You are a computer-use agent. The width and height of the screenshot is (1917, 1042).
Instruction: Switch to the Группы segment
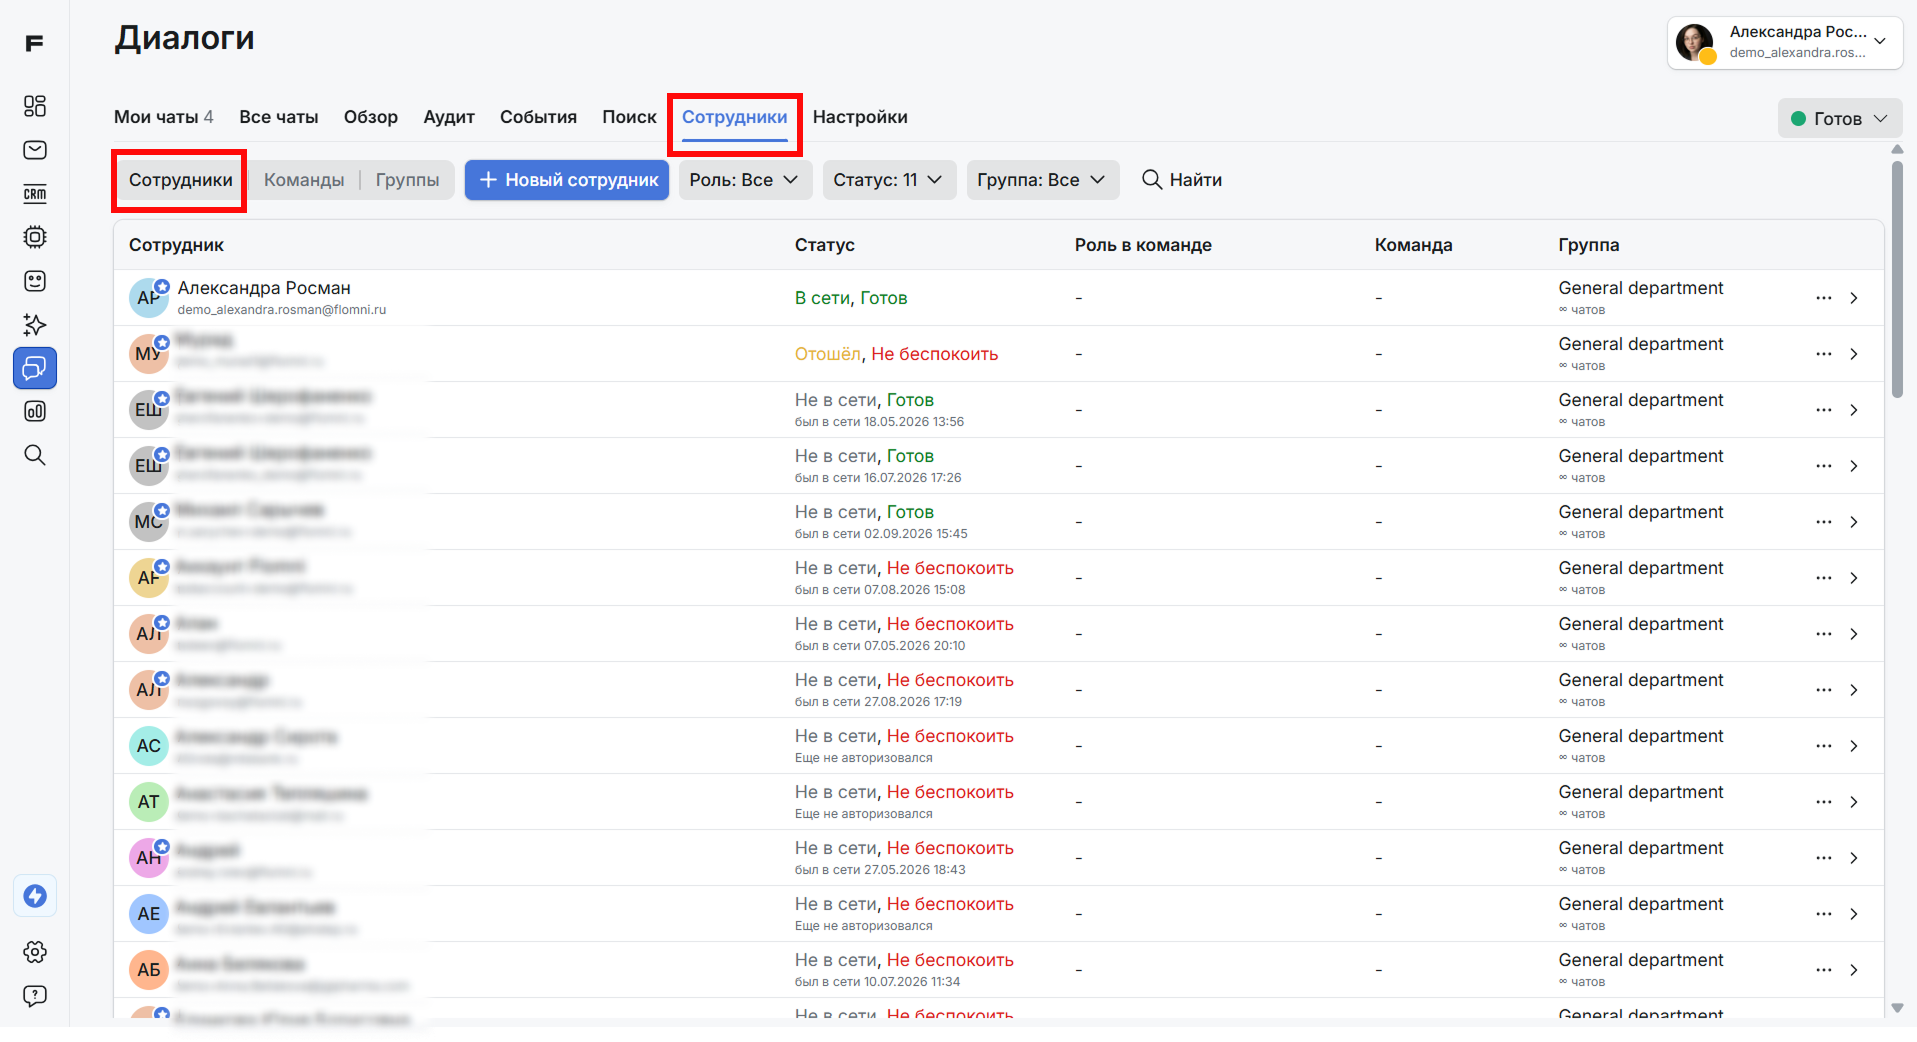pos(407,180)
